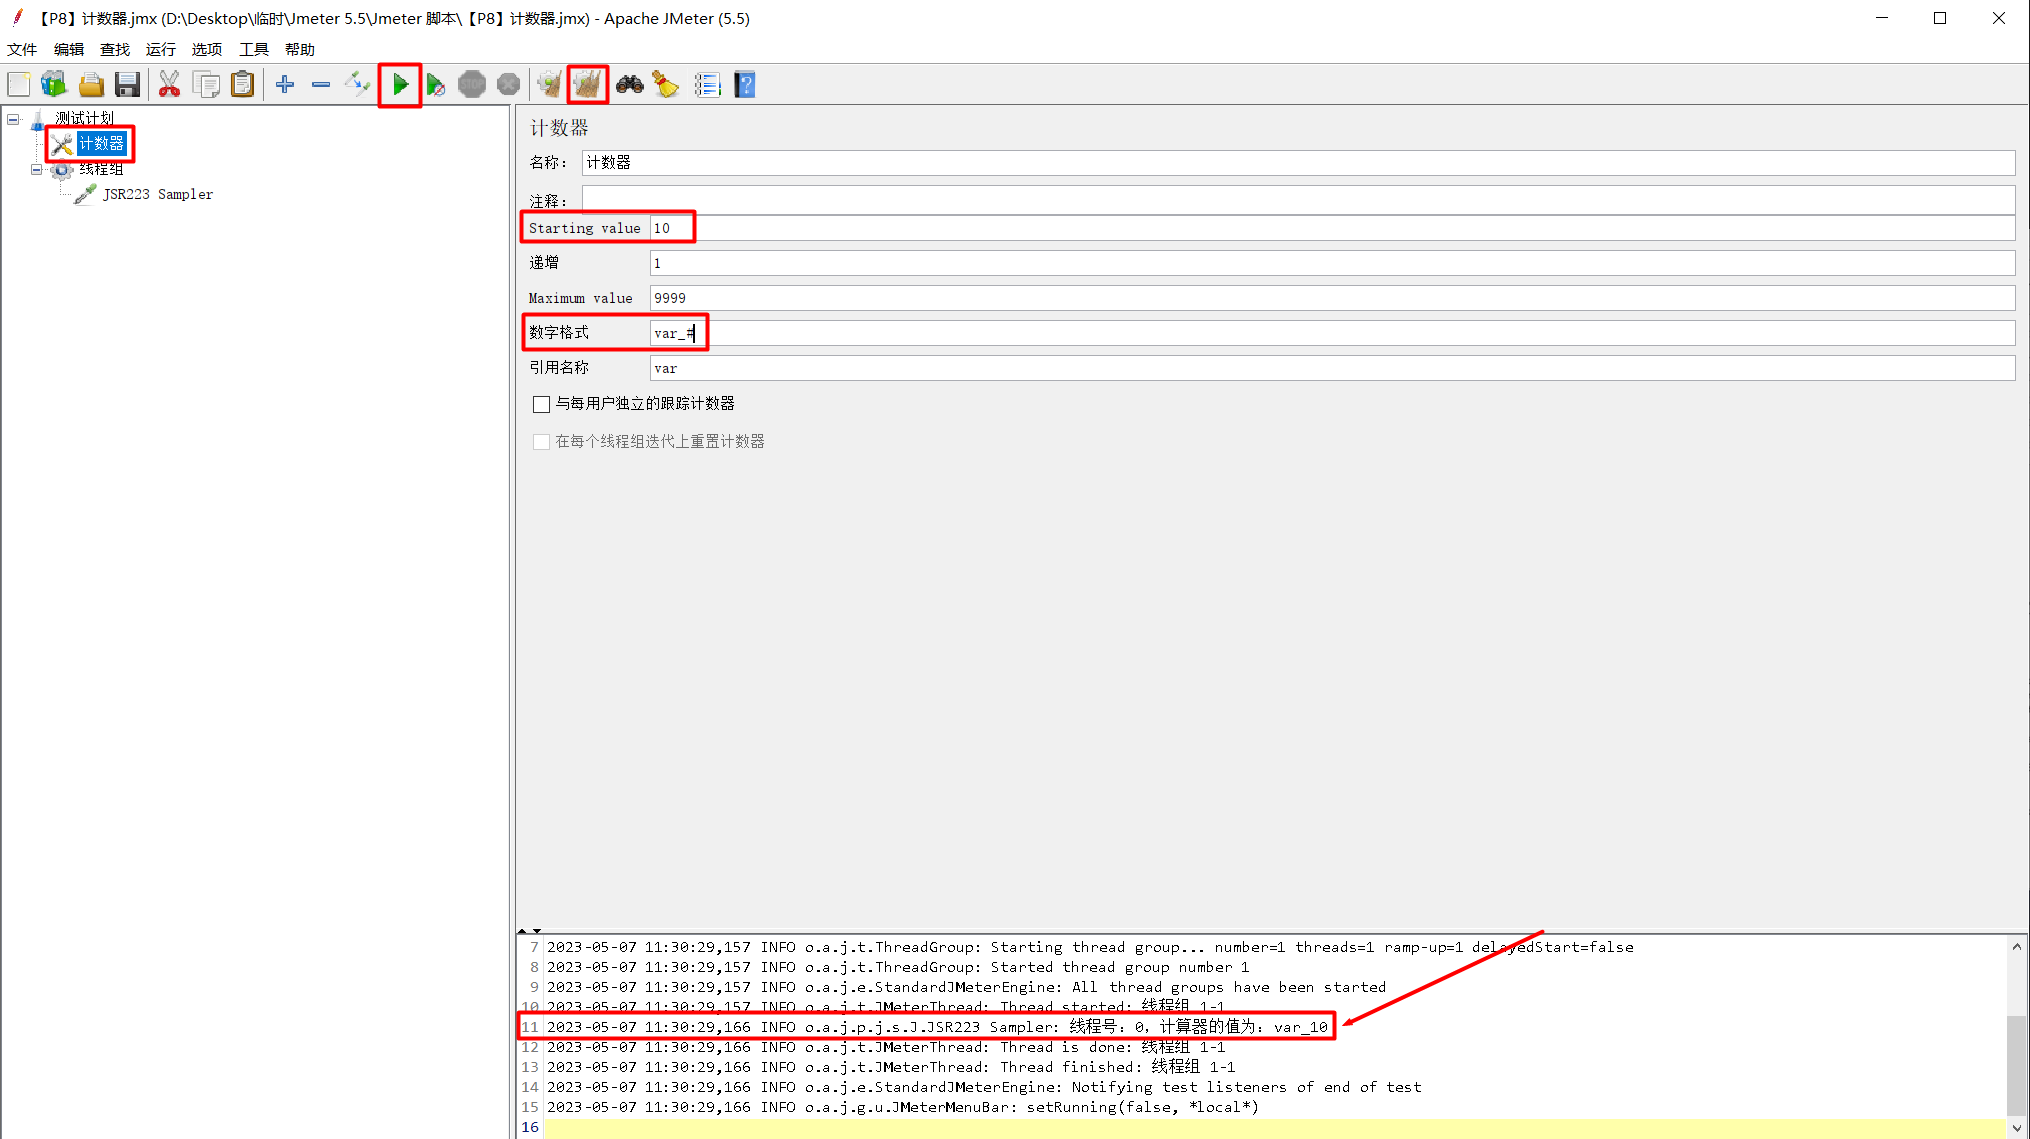Click the binoculars Search icon
This screenshot has width=2030, height=1139.
tap(629, 85)
